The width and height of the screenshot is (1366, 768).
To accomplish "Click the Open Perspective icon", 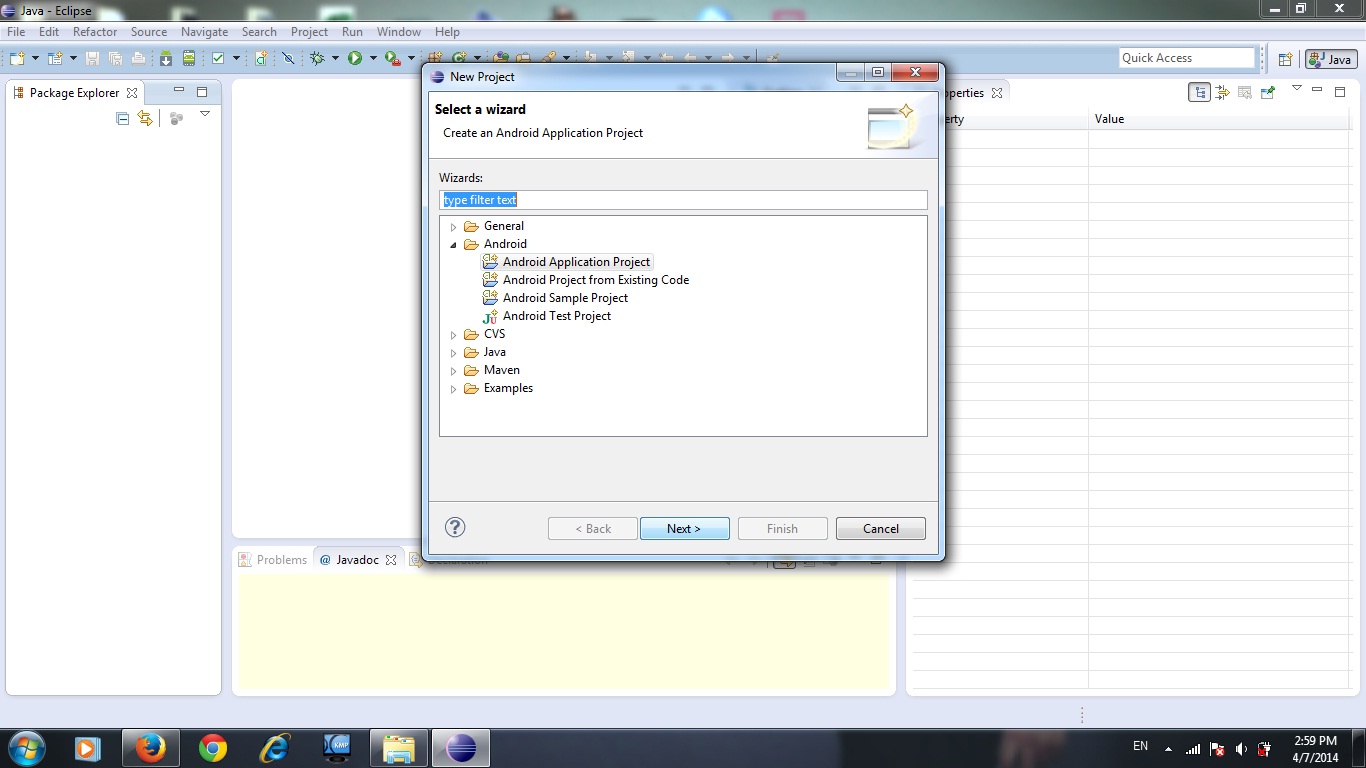I will (1286, 59).
